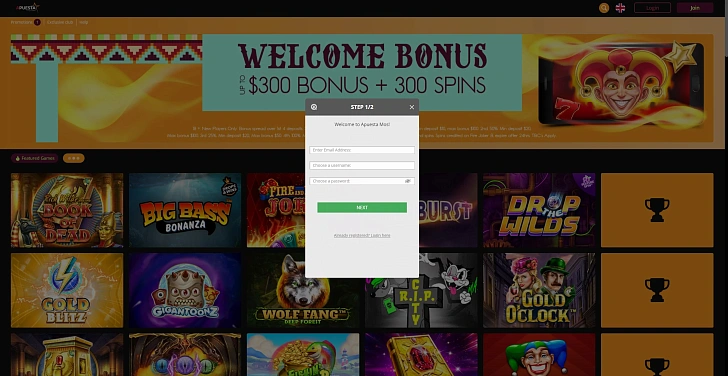Click the support icon in registration dialog header
The image size is (728, 376).
314,107
